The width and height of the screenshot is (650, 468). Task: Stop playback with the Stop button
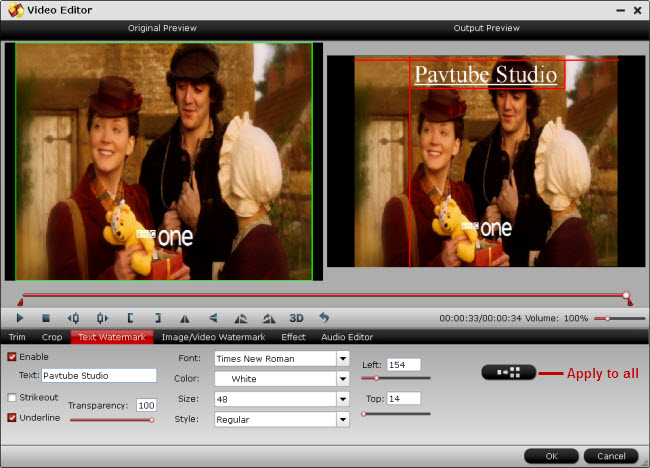click(x=46, y=318)
